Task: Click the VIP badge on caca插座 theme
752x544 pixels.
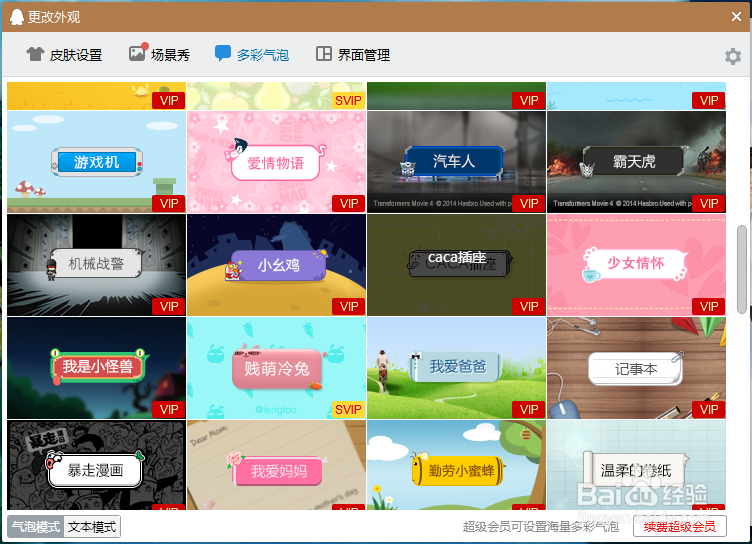Action: [x=529, y=307]
